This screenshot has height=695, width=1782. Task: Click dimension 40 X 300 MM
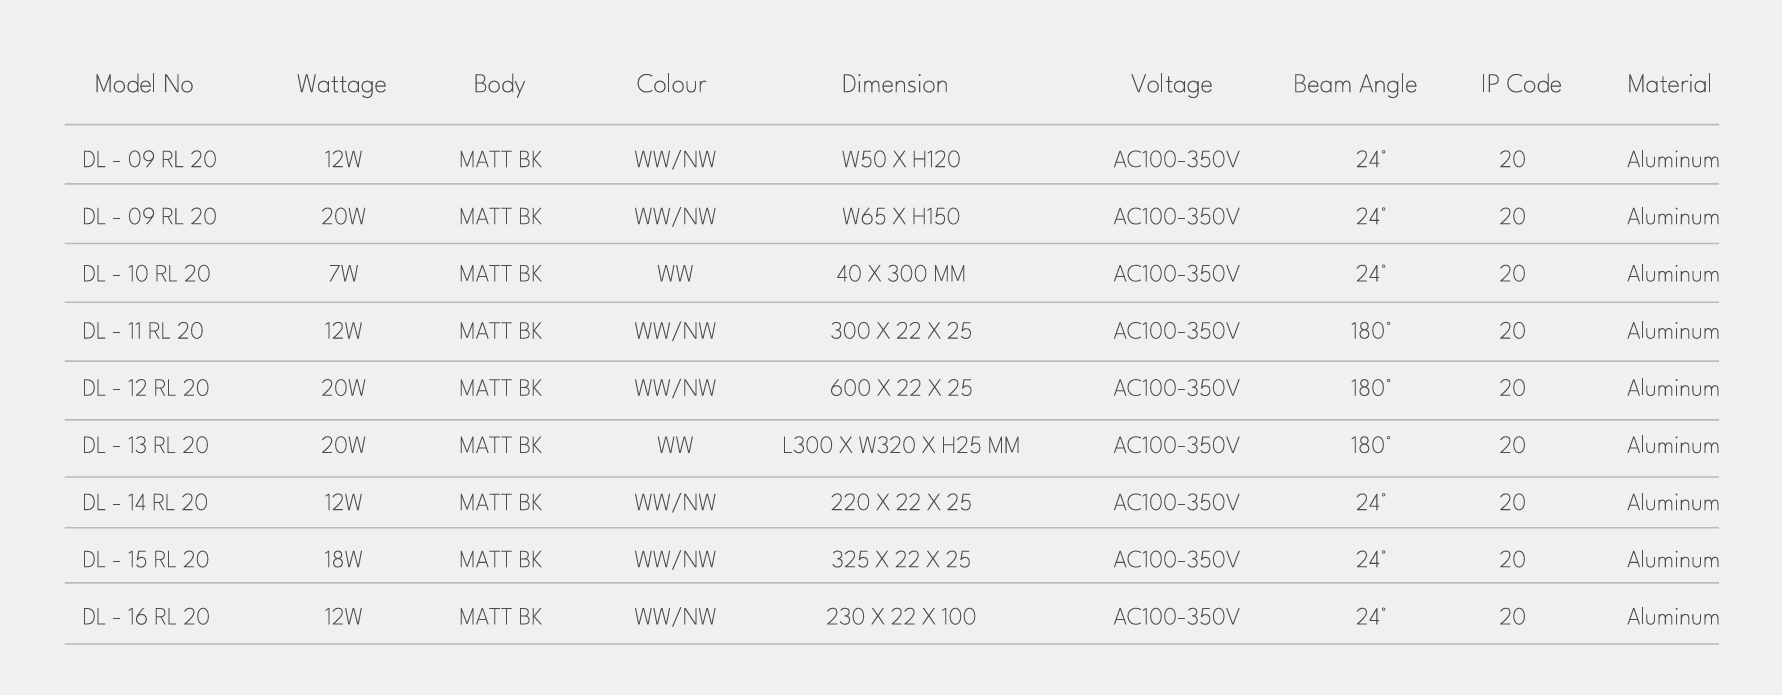(x=900, y=274)
